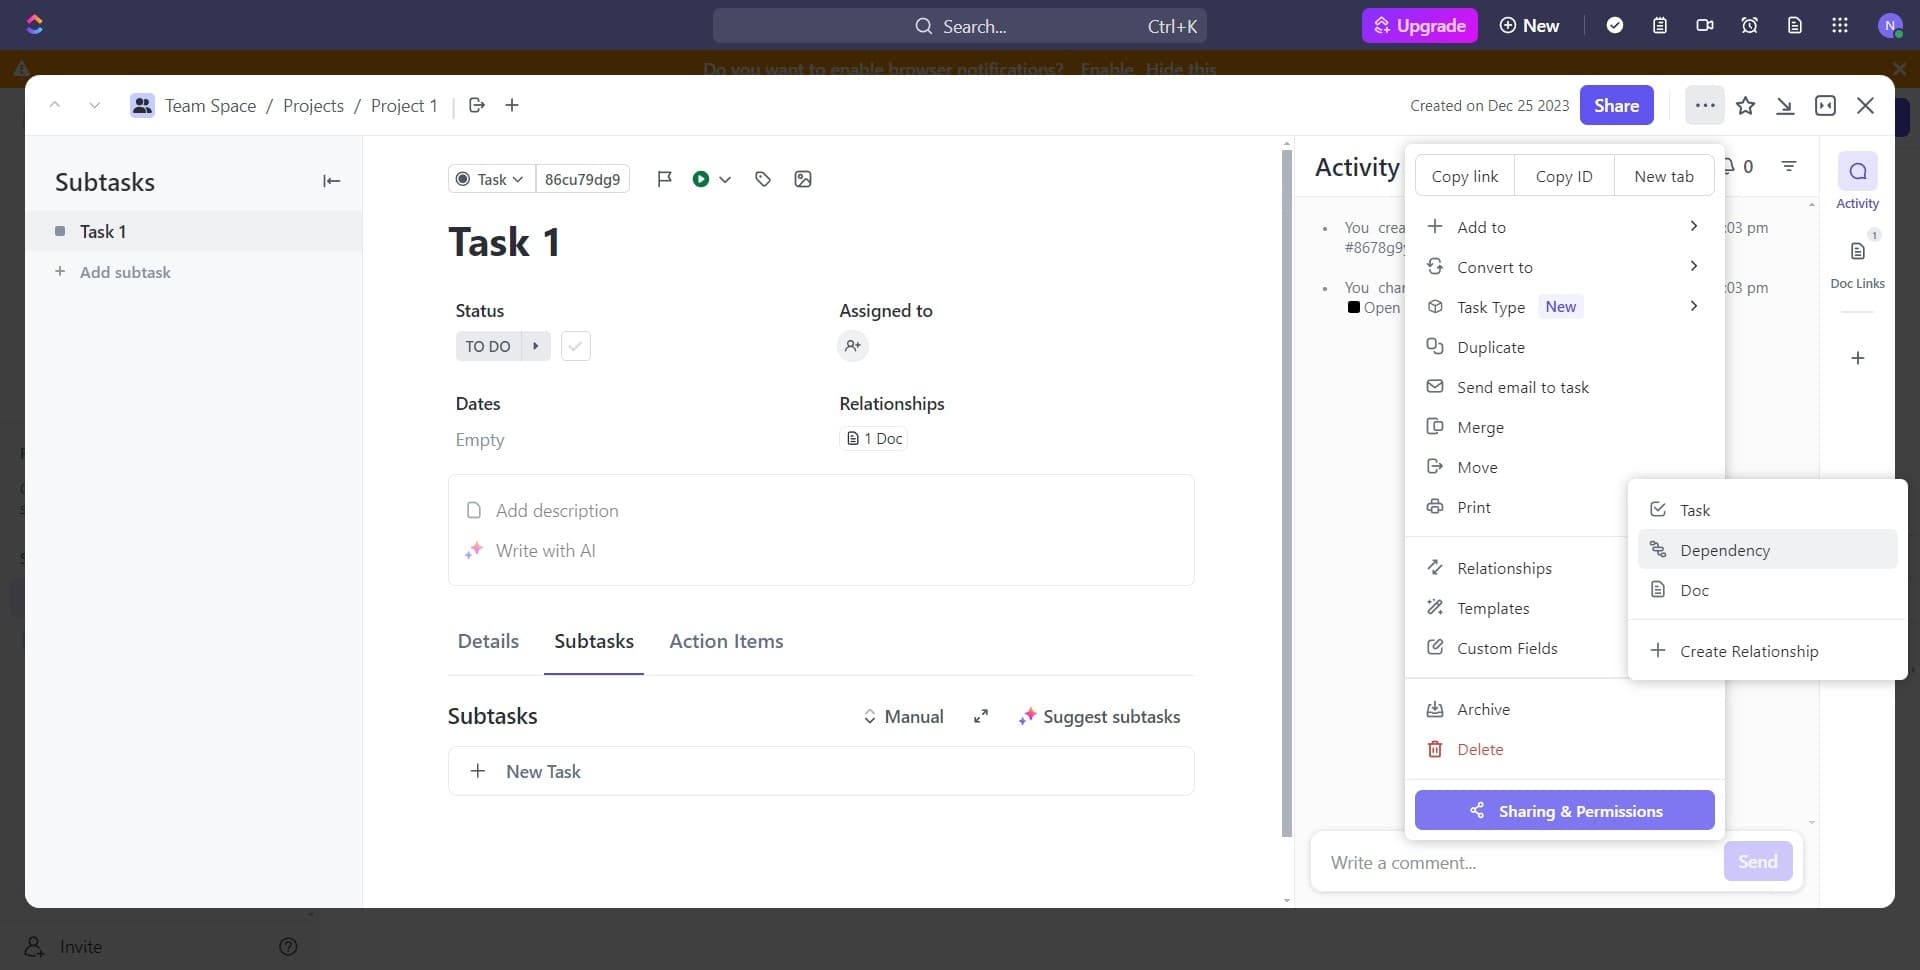The height and width of the screenshot is (970, 1920).
Task: Switch to the Action Items tab
Action: pyautogui.click(x=726, y=641)
